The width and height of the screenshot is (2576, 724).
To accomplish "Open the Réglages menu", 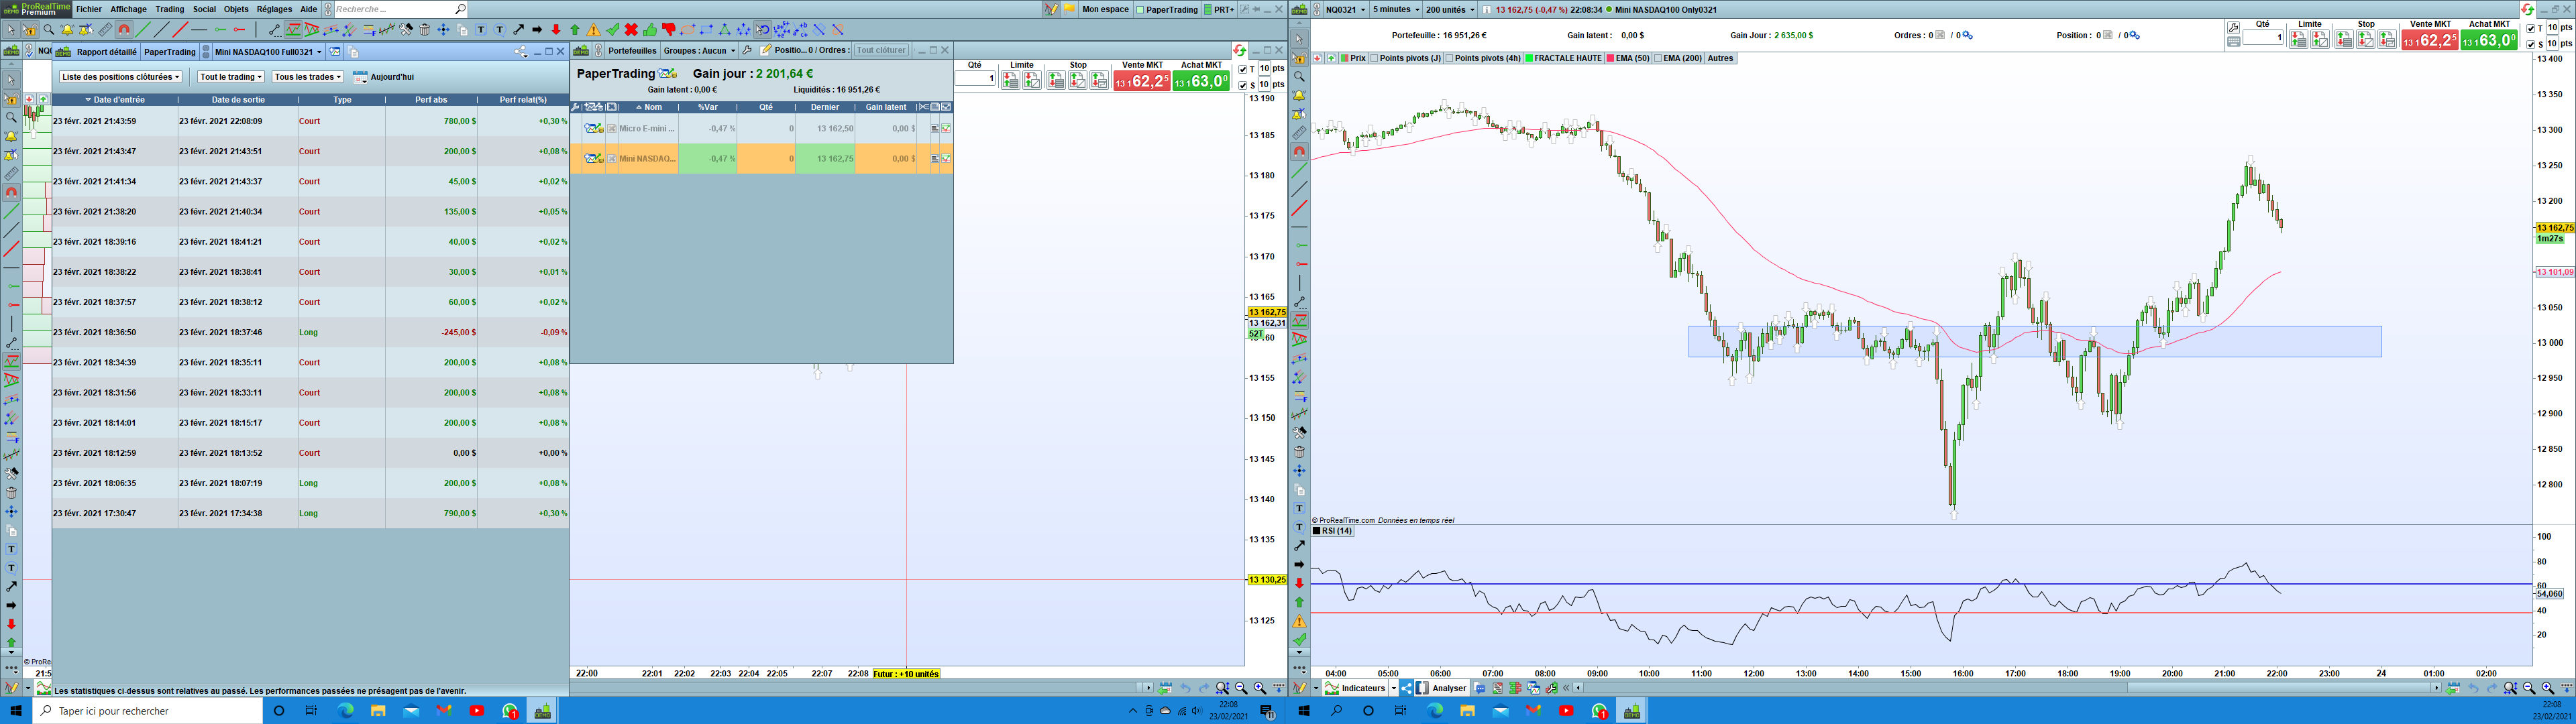I will pos(274,9).
